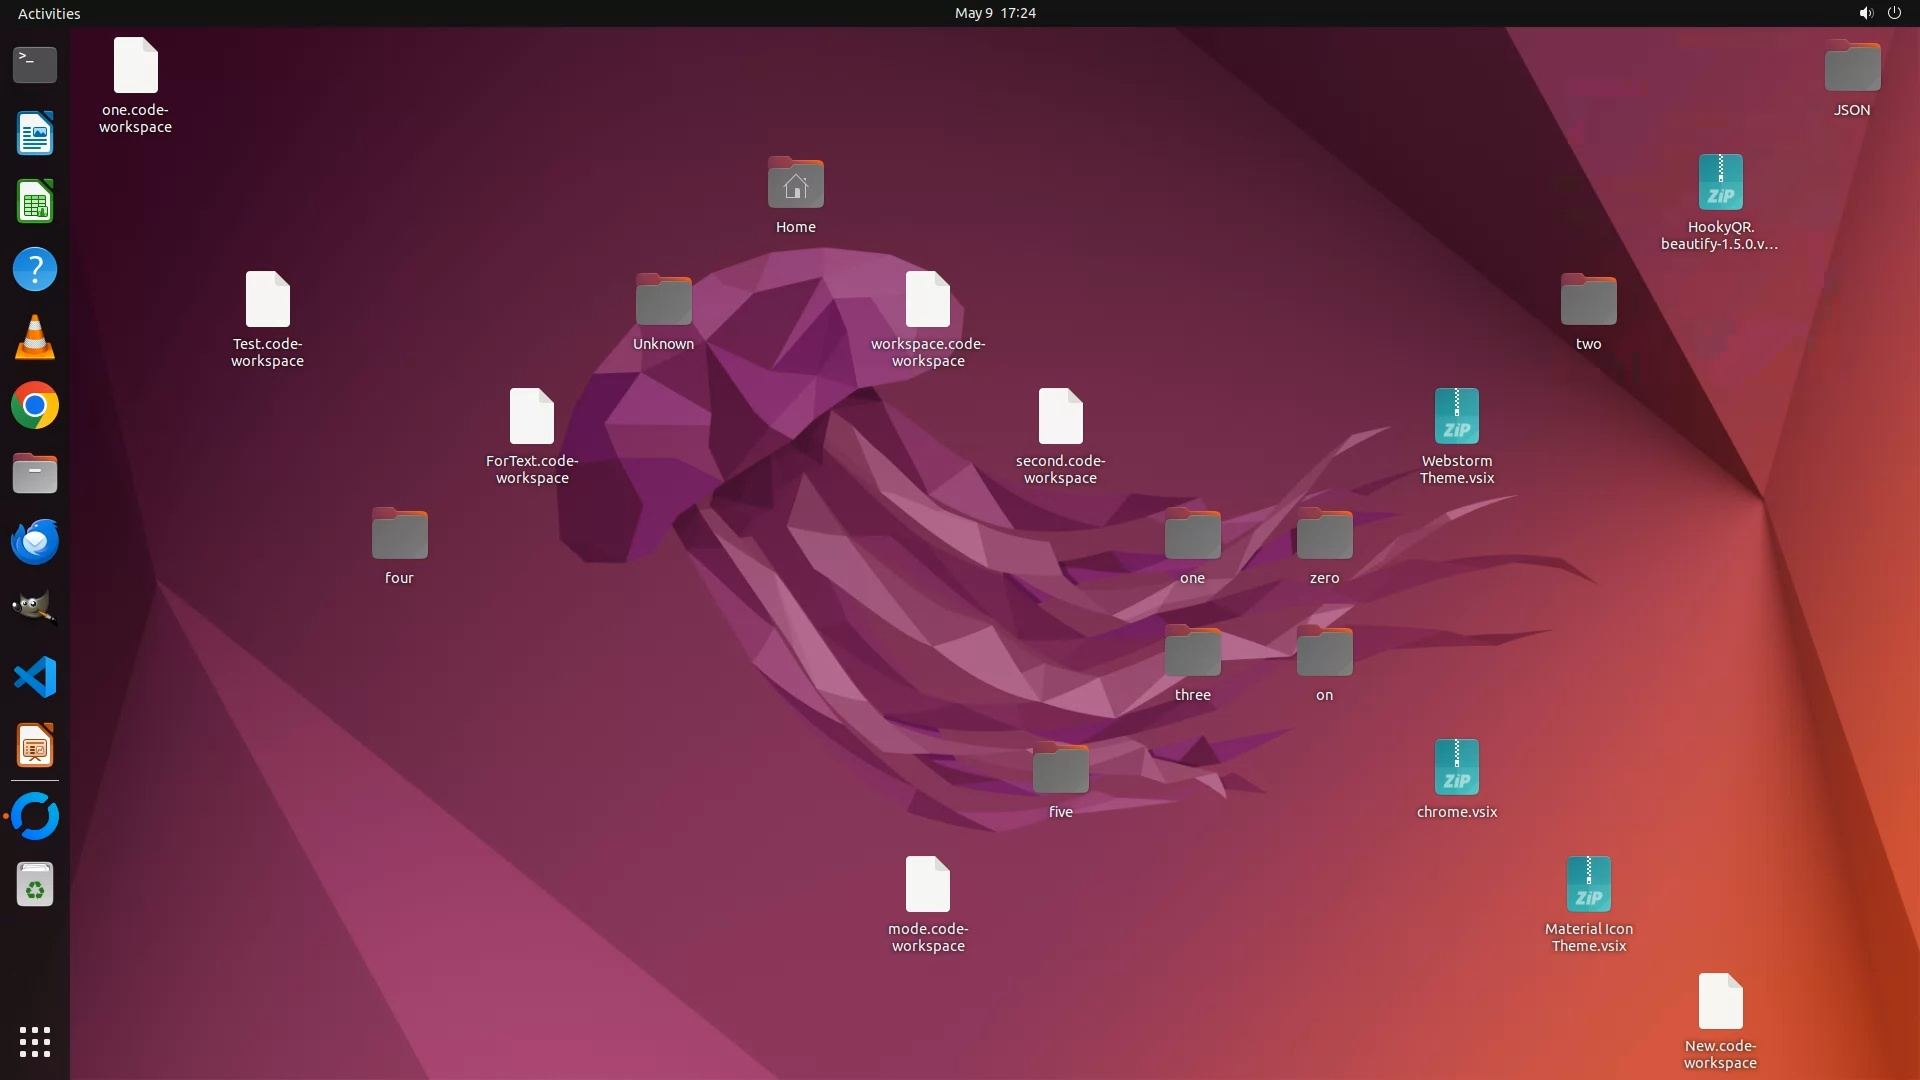Select mode.code-workspace file on desktop
Screen dimensions: 1920x1080
[927, 885]
